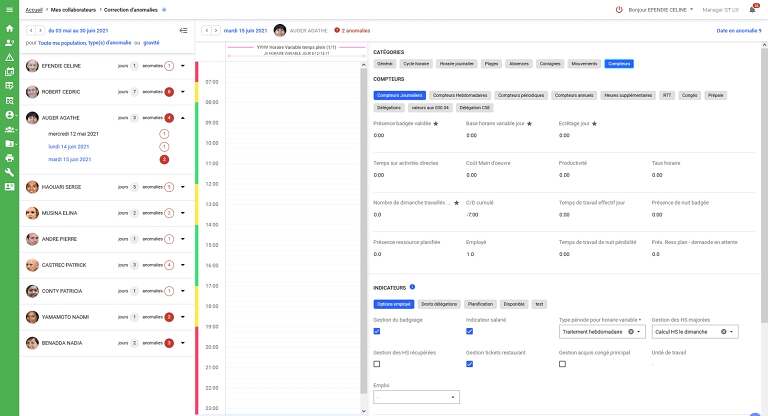Open the hamburger menu in the sidebar

coord(9,9)
